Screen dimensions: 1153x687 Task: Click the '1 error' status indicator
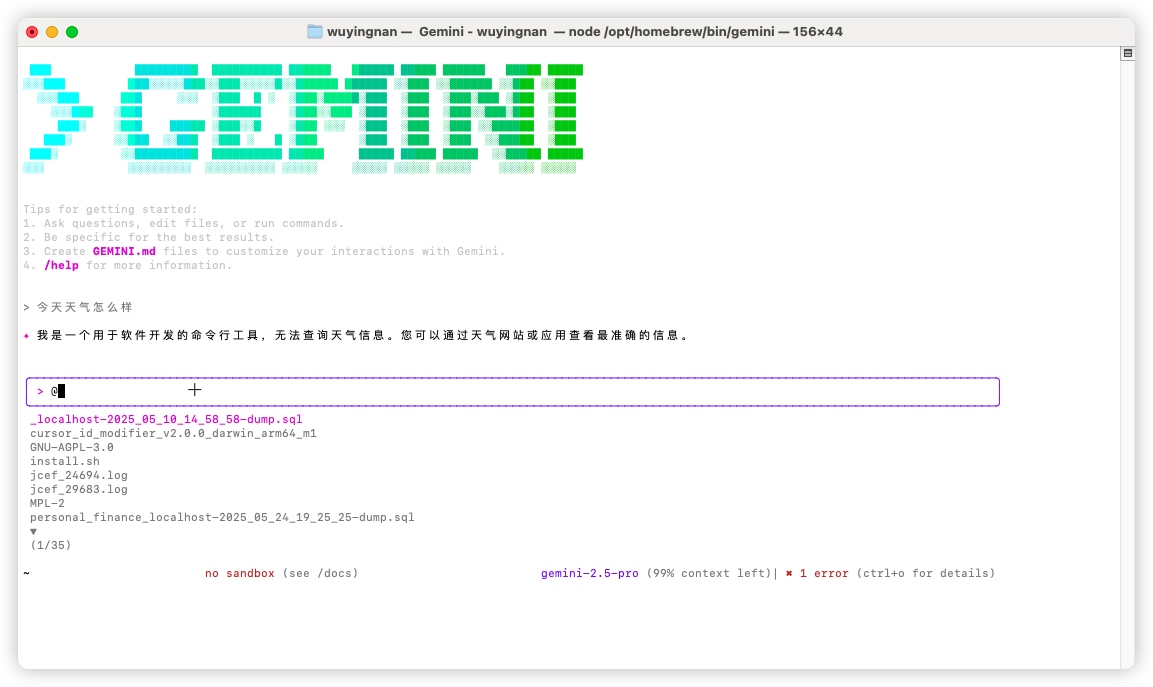click(x=824, y=573)
